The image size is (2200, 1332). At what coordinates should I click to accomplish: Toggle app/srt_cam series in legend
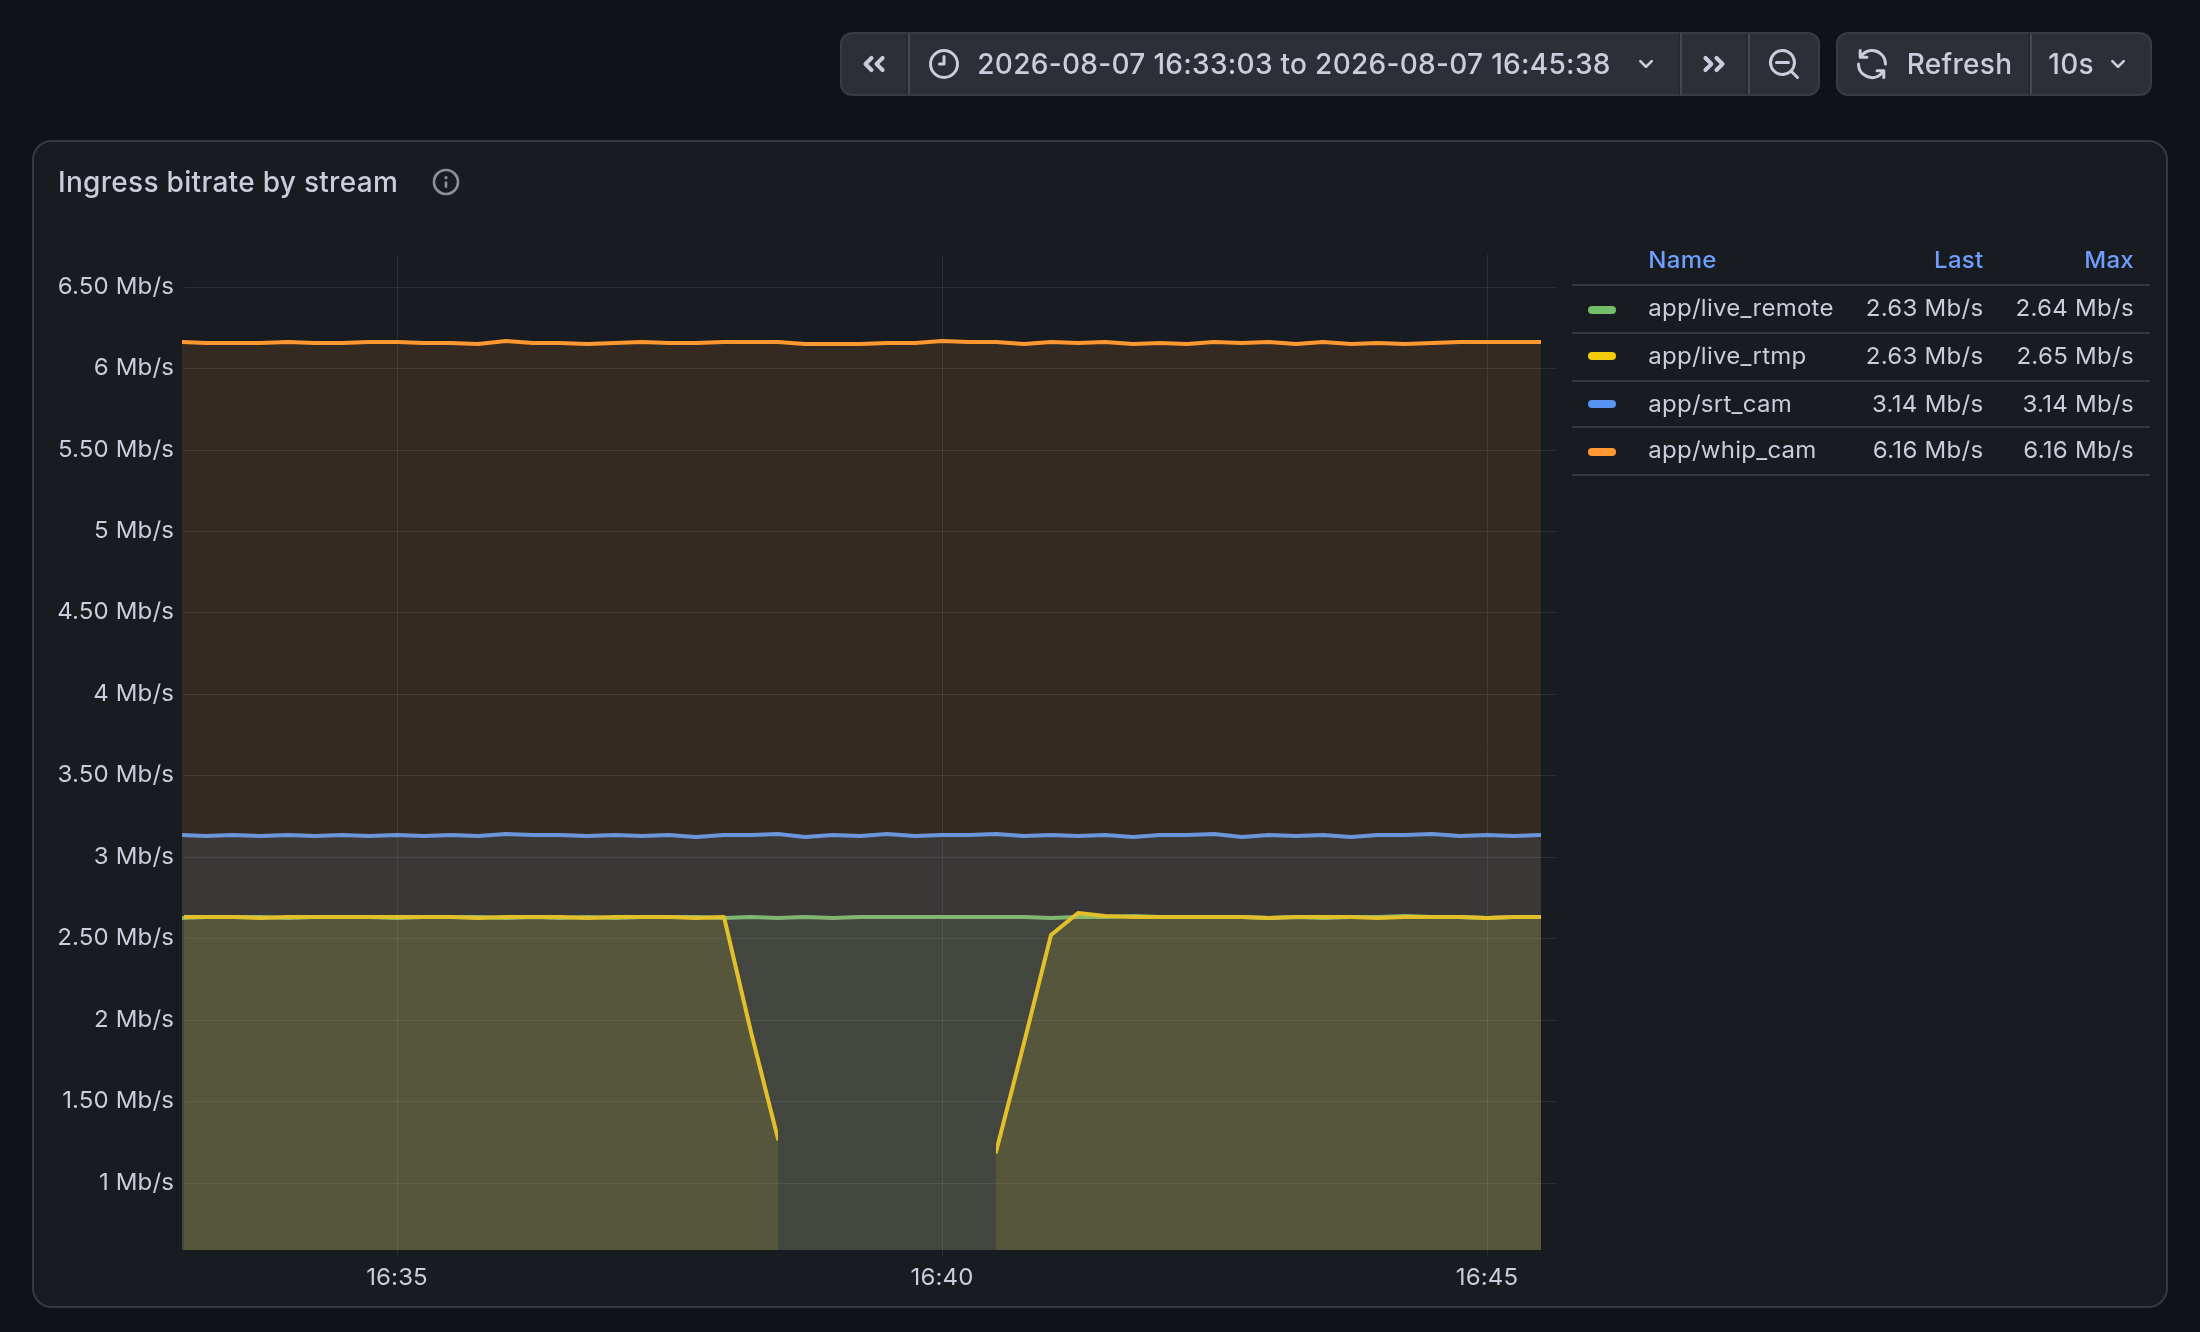click(x=1719, y=404)
